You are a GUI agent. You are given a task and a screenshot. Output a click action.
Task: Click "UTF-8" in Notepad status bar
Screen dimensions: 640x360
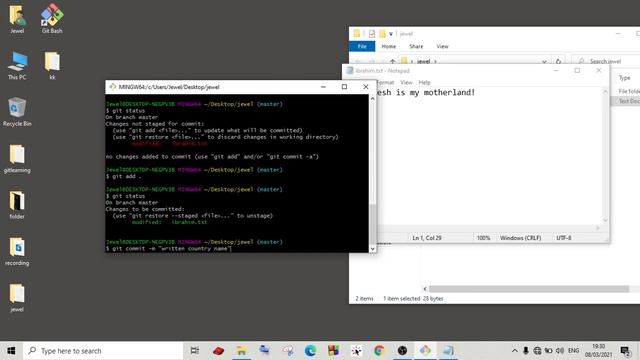tap(564, 238)
